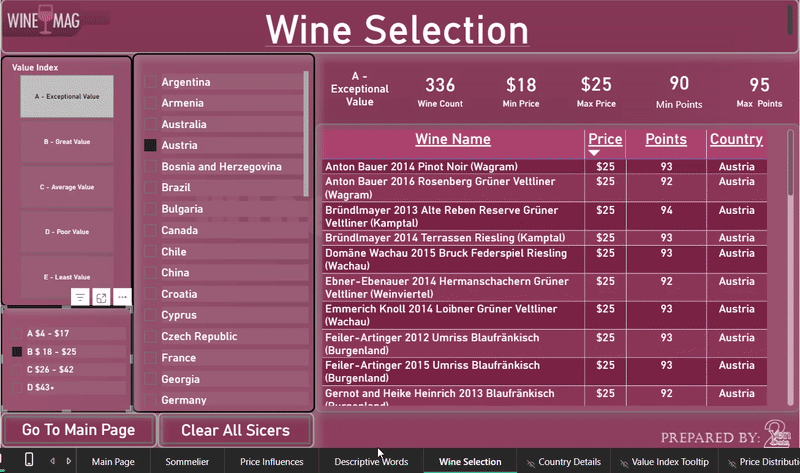
Task: Click the filter icon on Value Index visual
Action: (80, 297)
